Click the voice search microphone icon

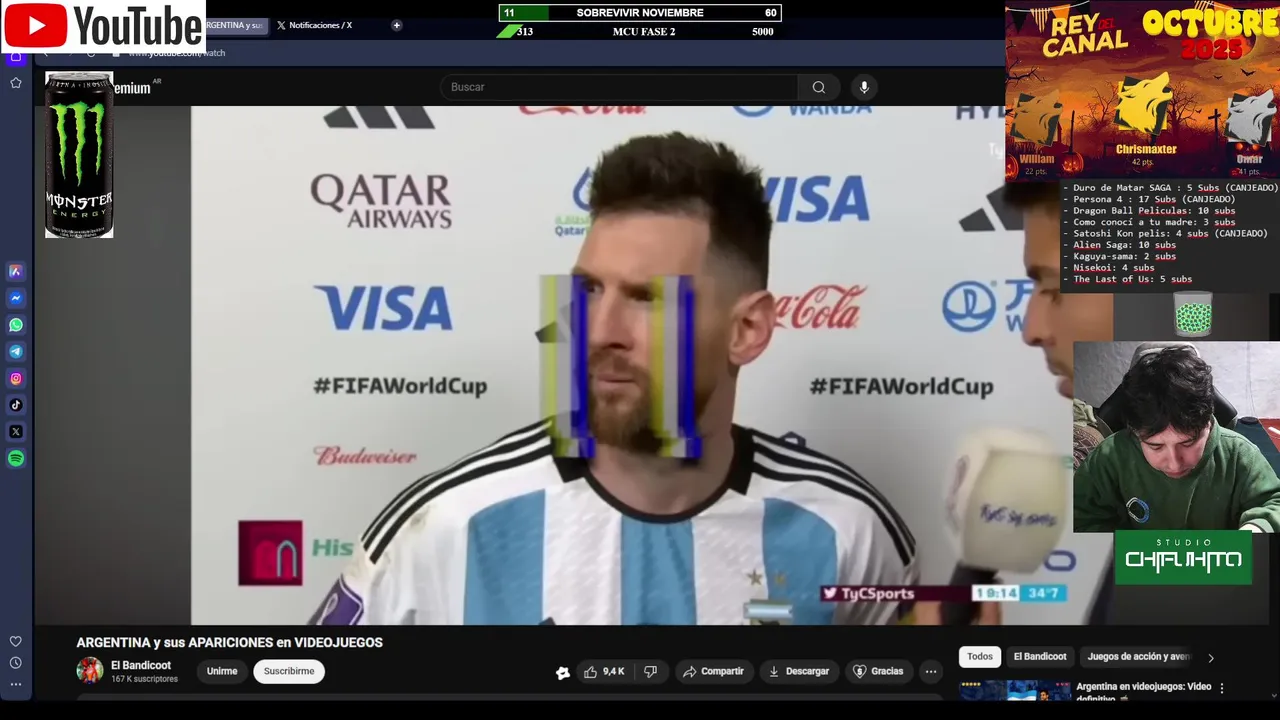click(x=865, y=87)
